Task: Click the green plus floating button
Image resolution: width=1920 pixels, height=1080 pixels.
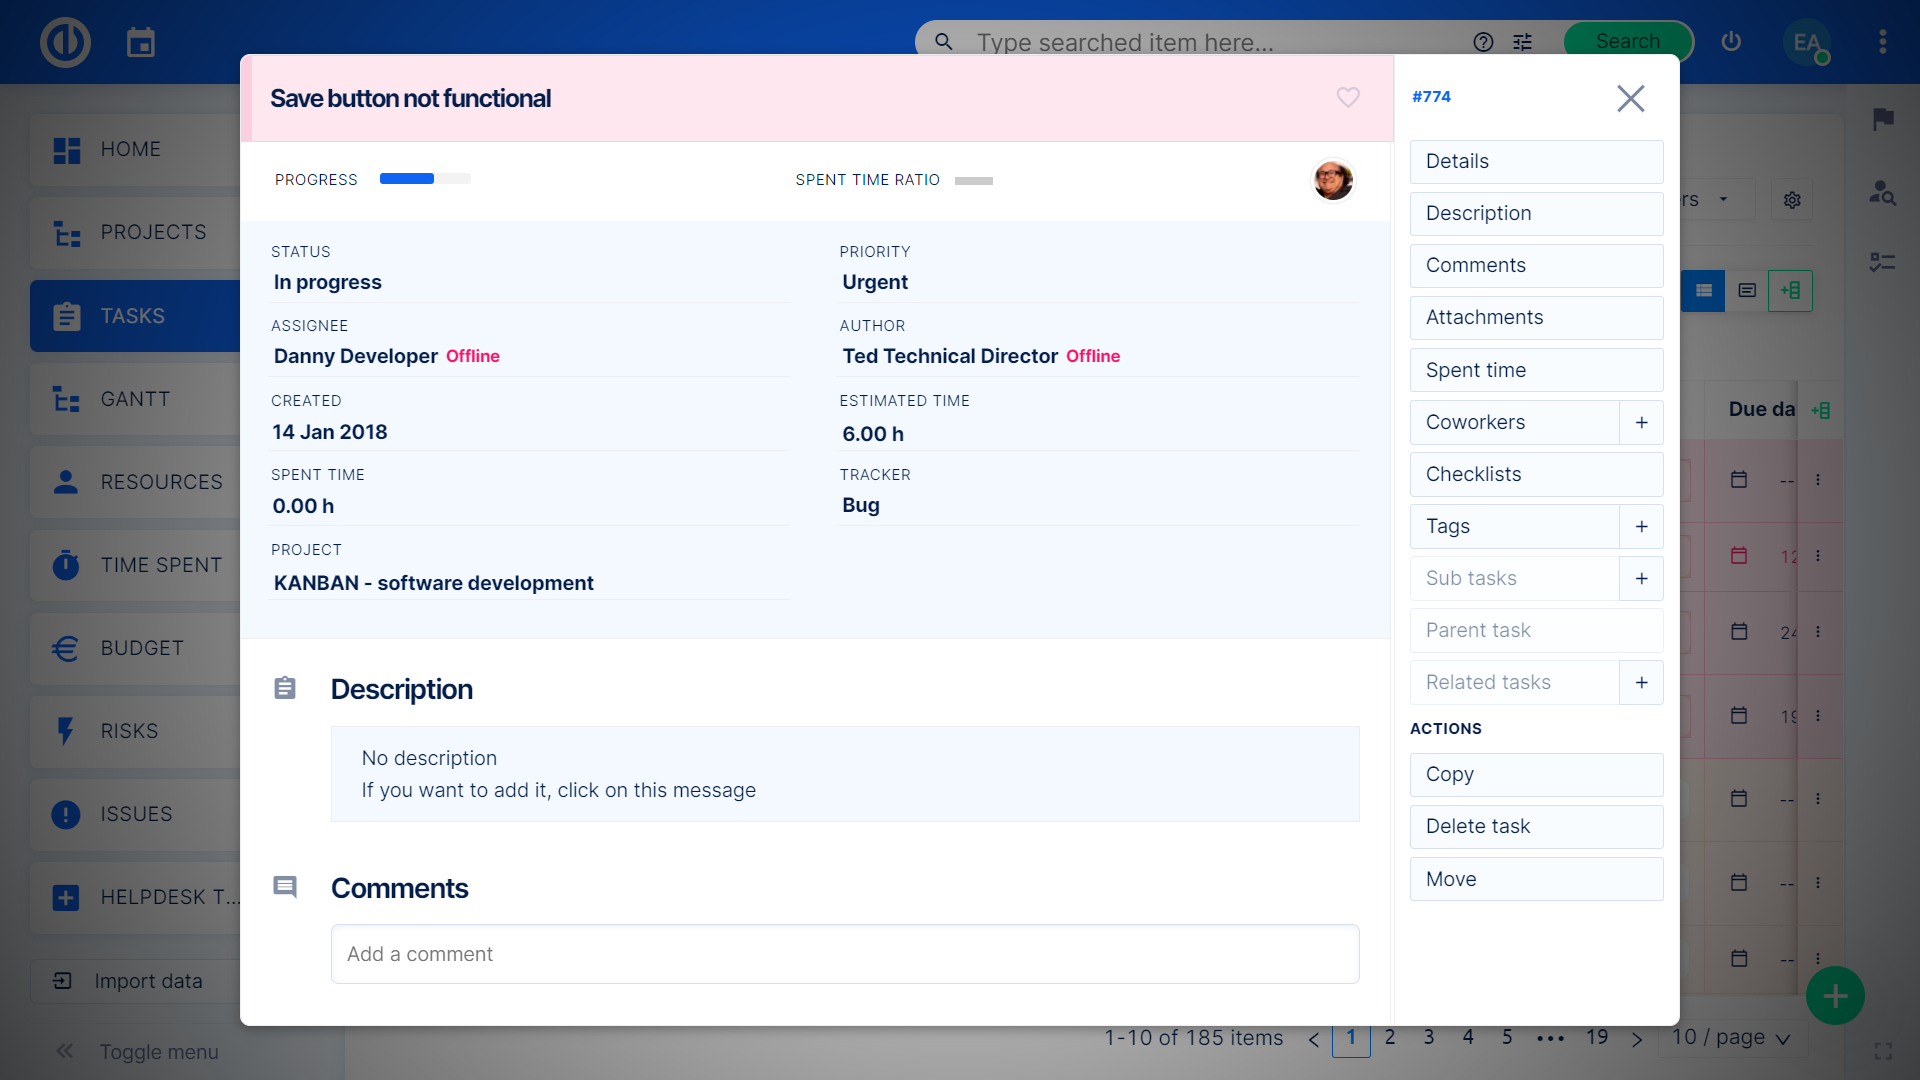Action: click(x=1835, y=996)
